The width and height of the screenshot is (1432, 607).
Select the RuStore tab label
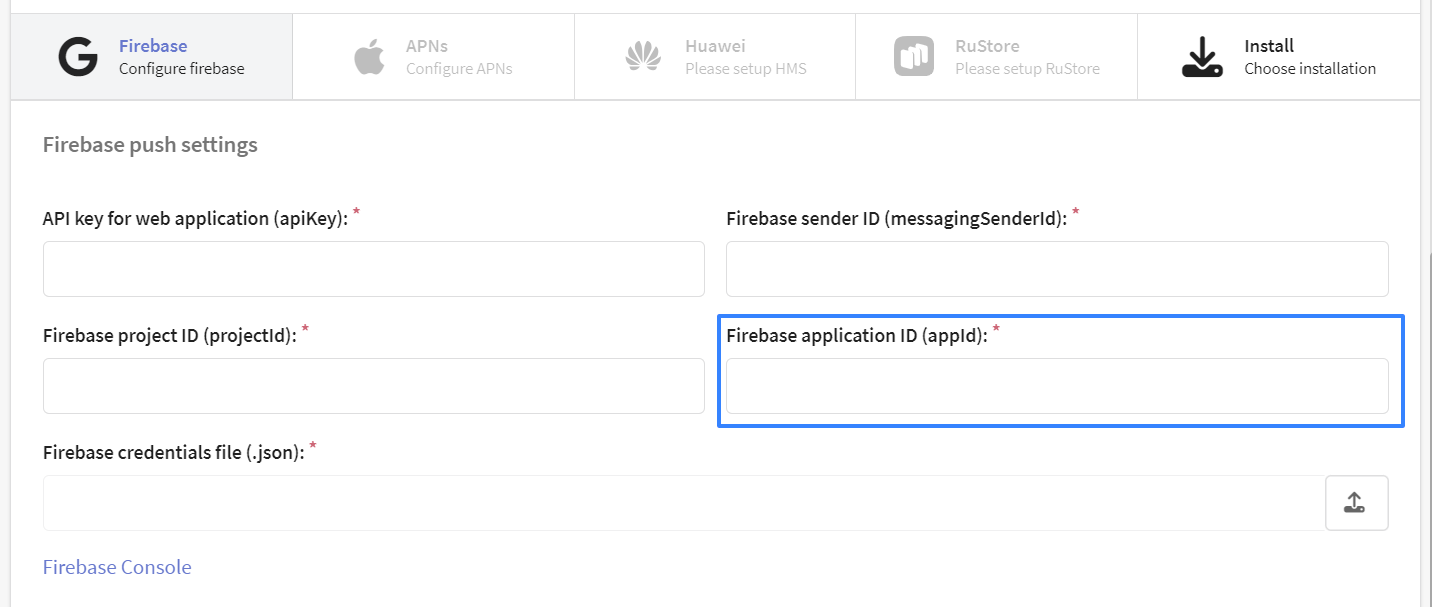987,46
